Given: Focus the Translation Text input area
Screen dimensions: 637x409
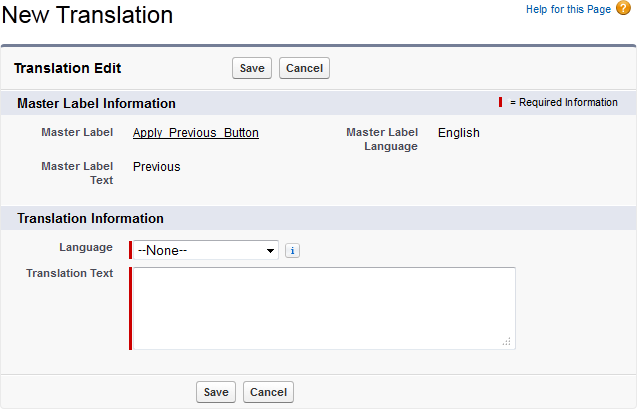Looking at the screenshot, I should pos(324,308).
